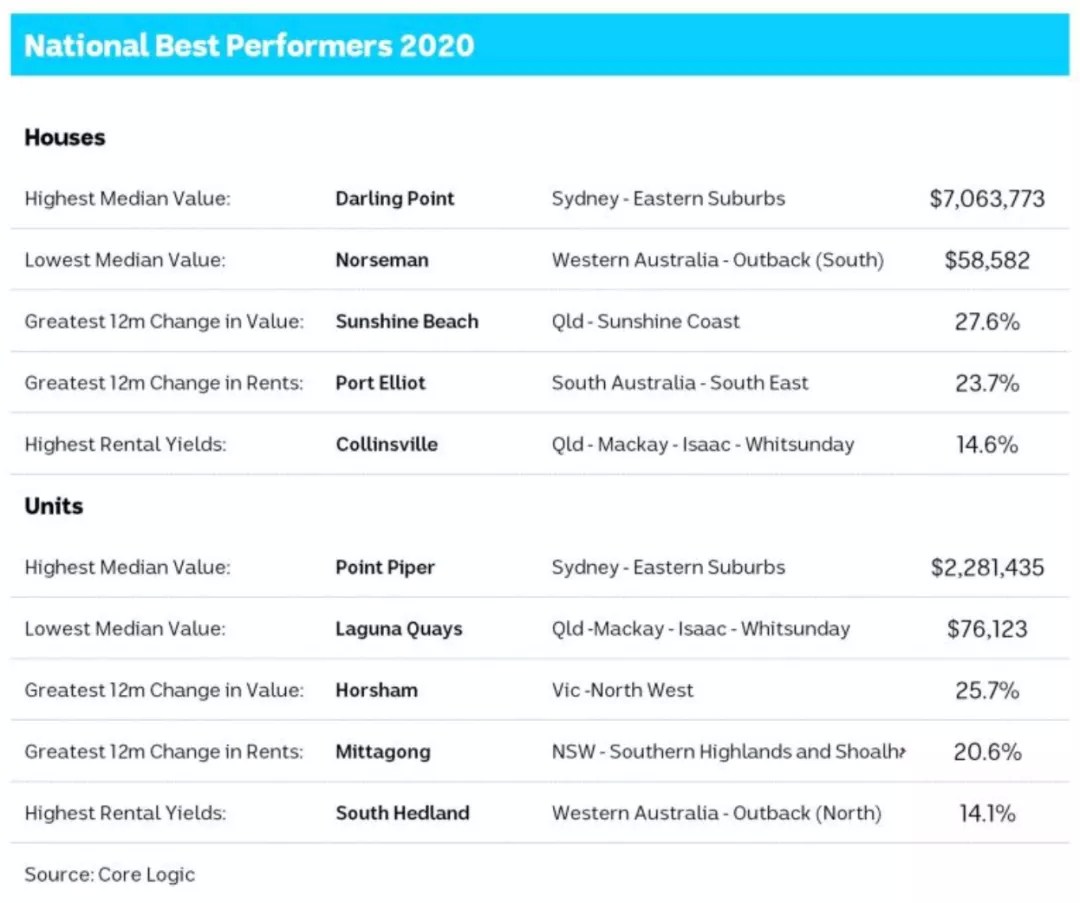
Task: Select the $58,582 lowest house value
Action: click(986, 260)
